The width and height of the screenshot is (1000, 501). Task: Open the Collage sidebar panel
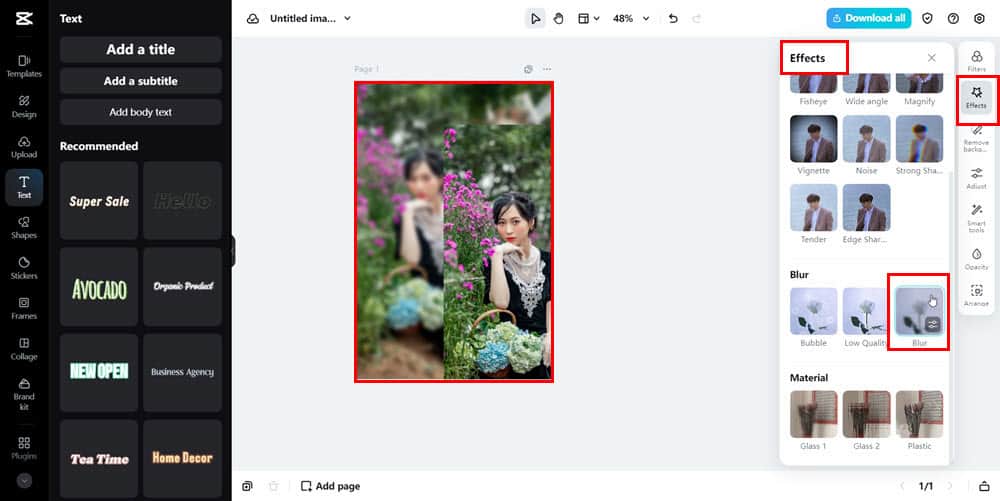coord(24,349)
